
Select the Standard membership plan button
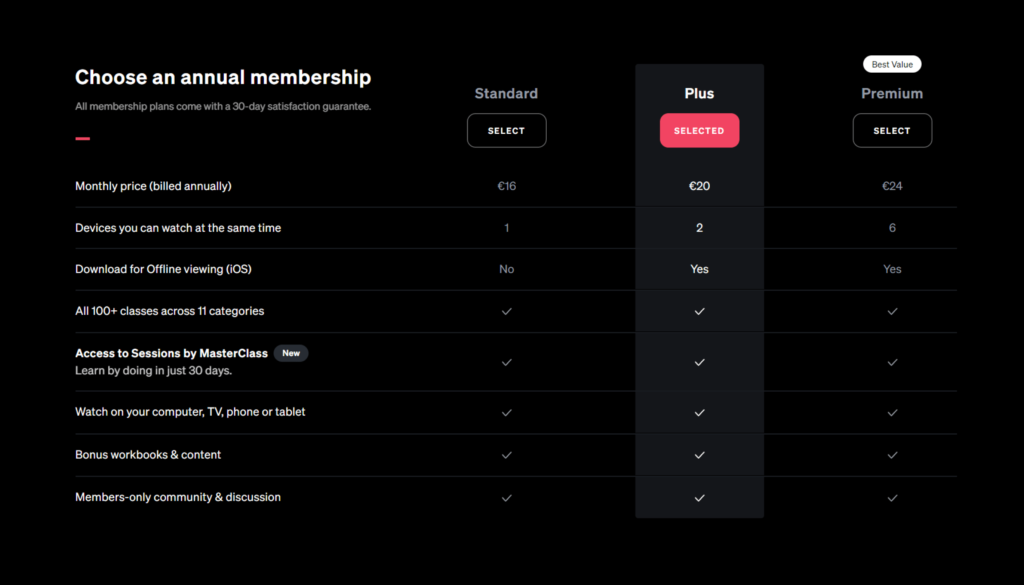pyautogui.click(x=506, y=131)
